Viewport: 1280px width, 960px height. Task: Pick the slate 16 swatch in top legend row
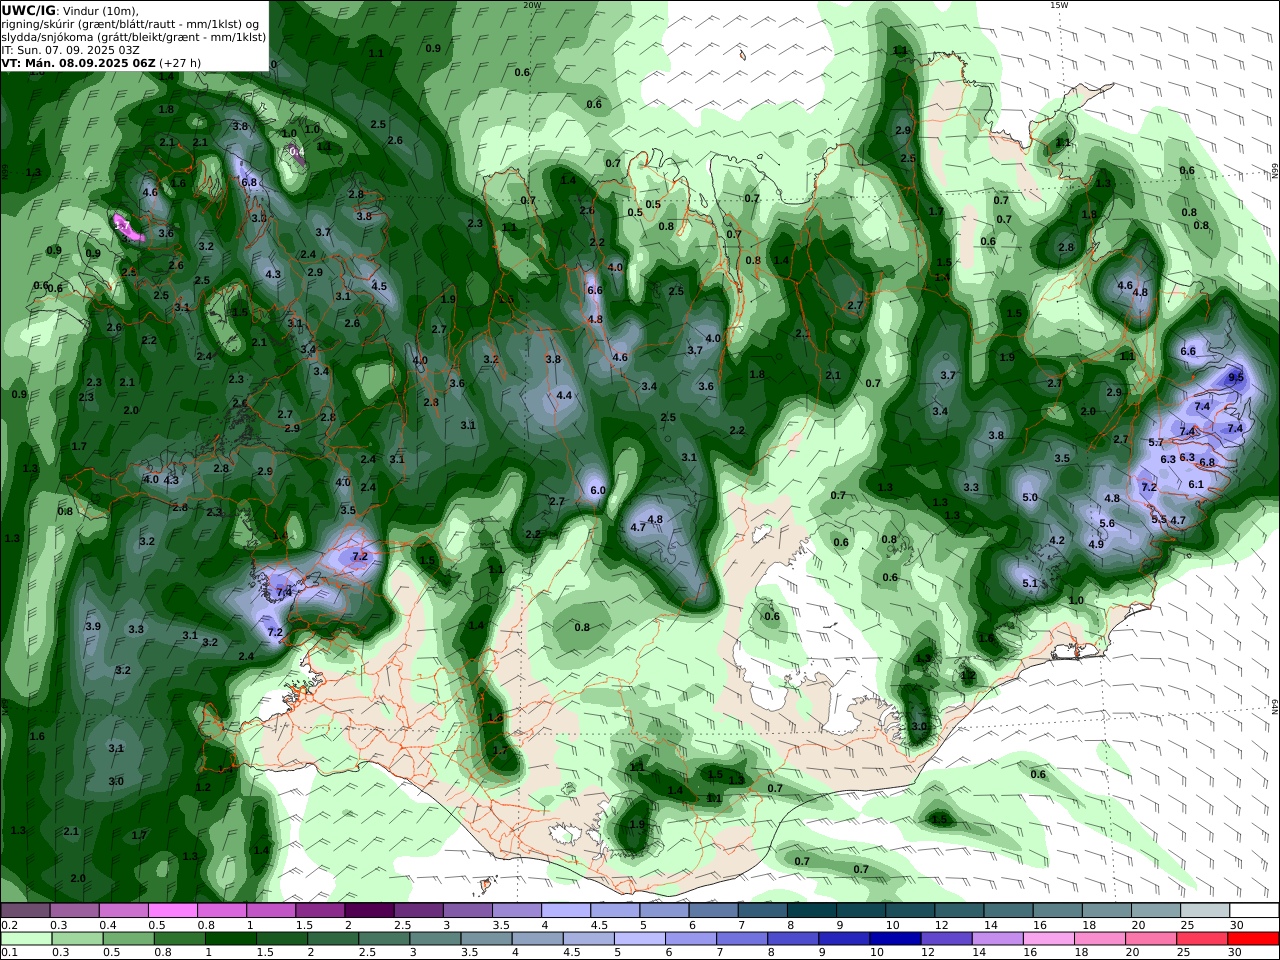pos(1057,911)
